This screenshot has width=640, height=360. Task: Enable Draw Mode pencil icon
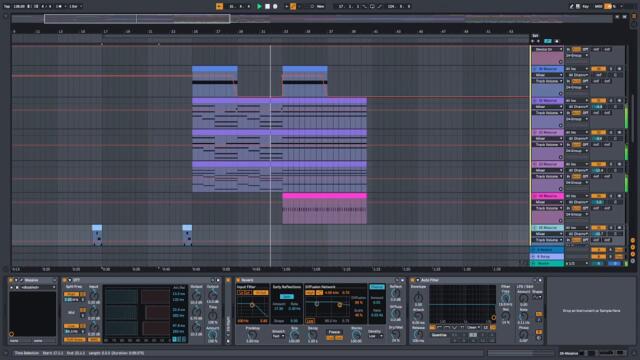(x=572, y=6)
